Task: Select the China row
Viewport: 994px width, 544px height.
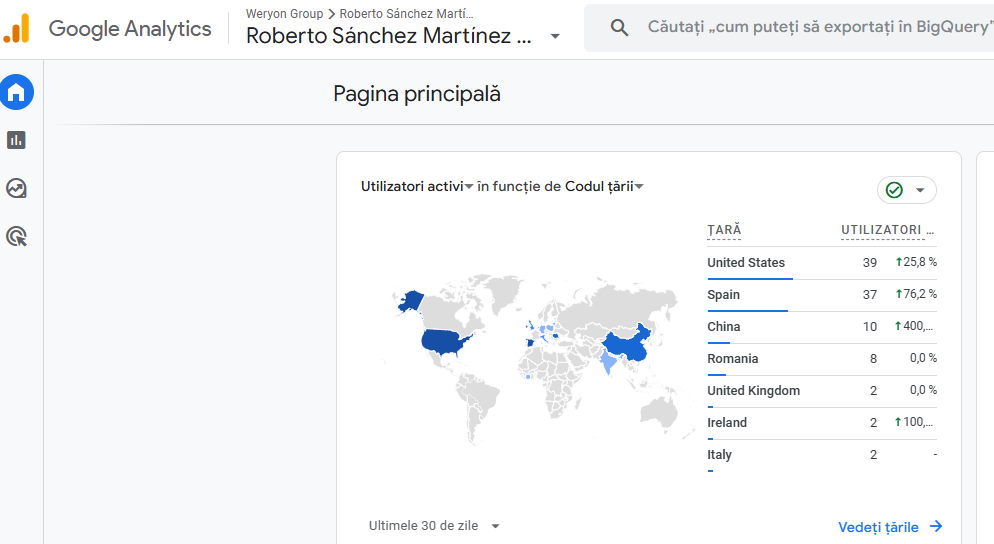Action: (x=822, y=327)
